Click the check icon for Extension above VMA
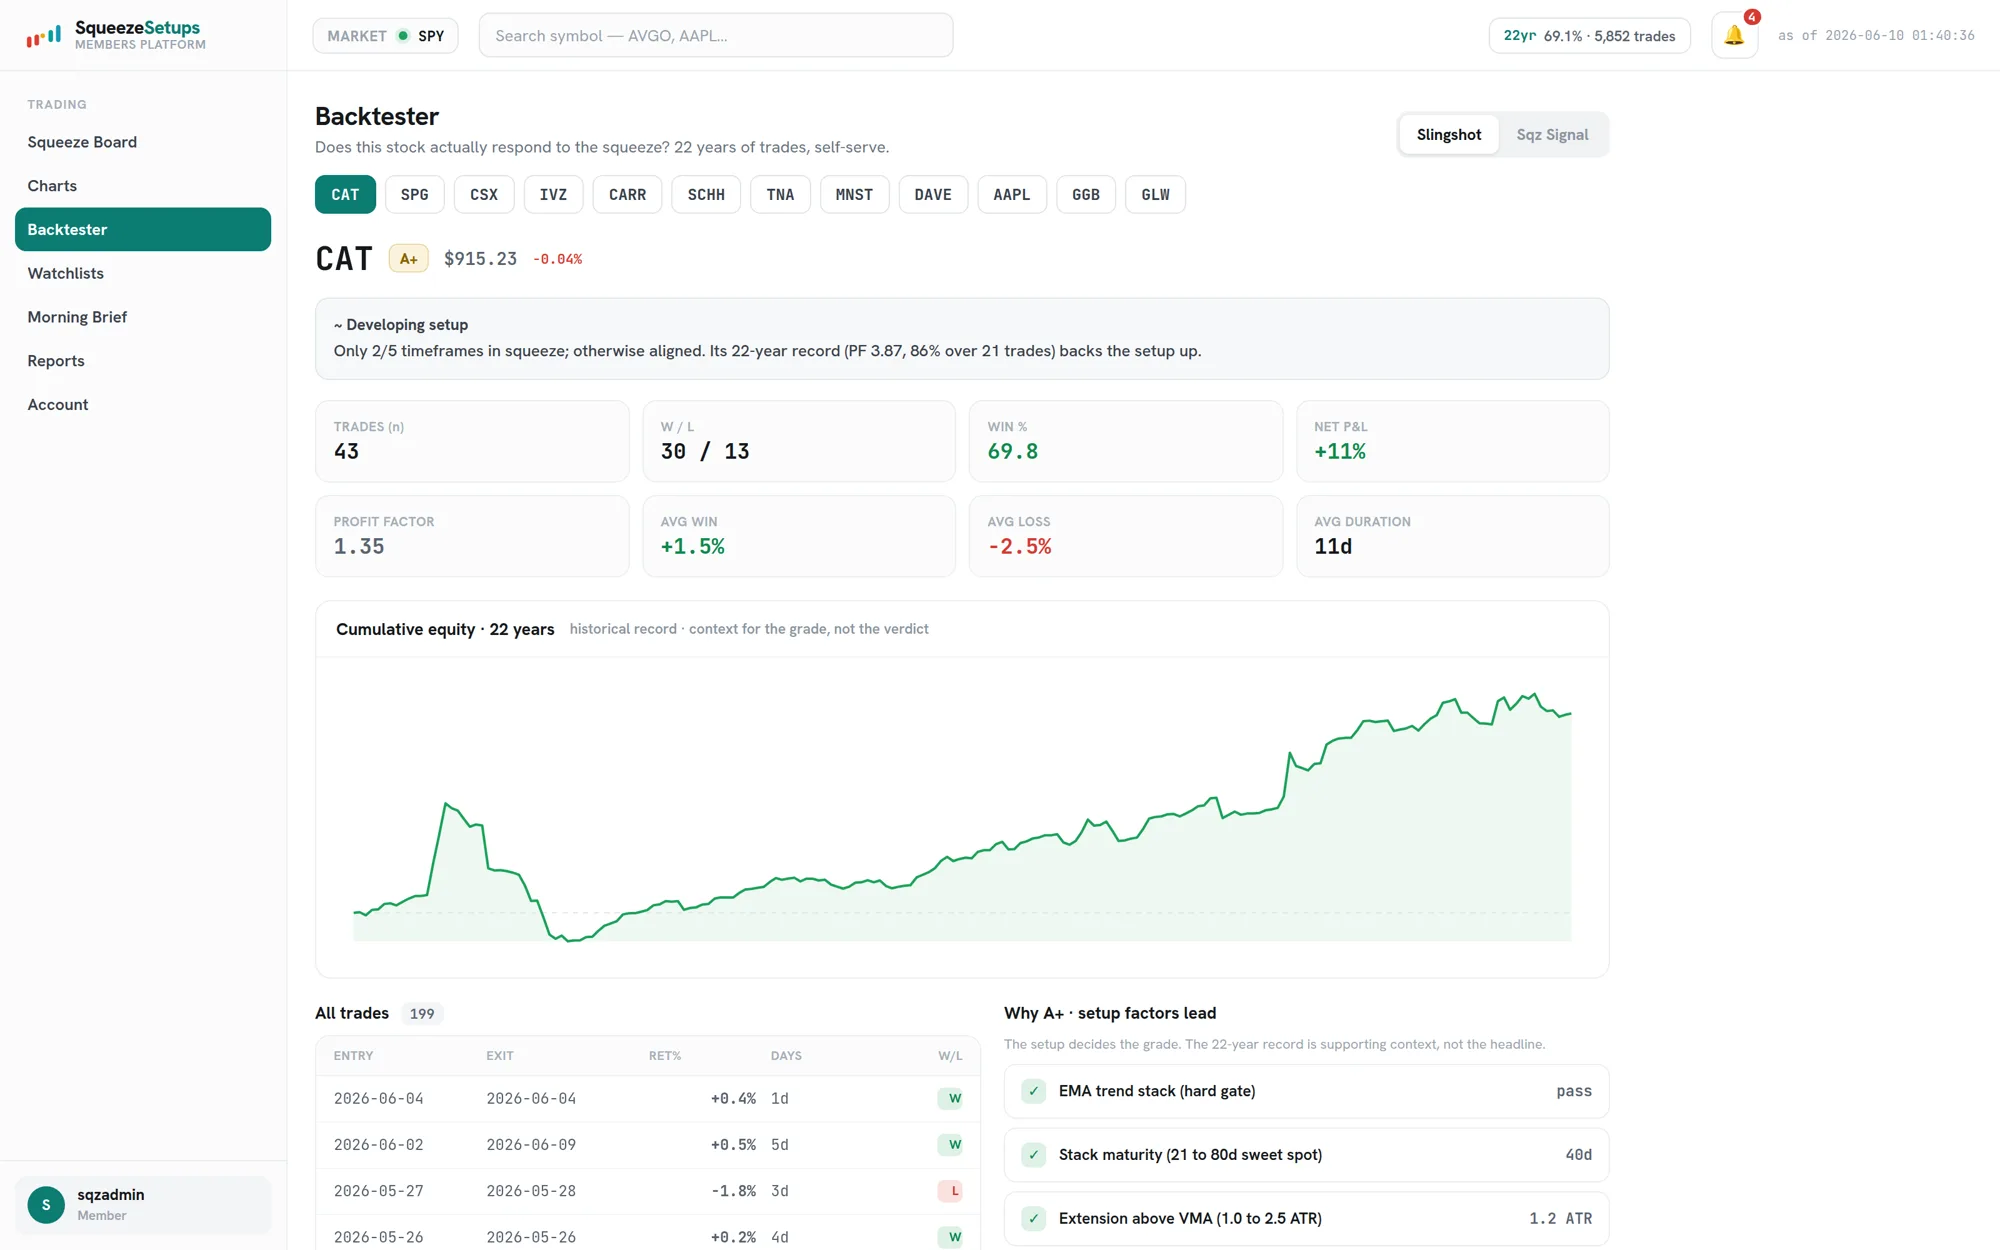 (x=1034, y=1218)
